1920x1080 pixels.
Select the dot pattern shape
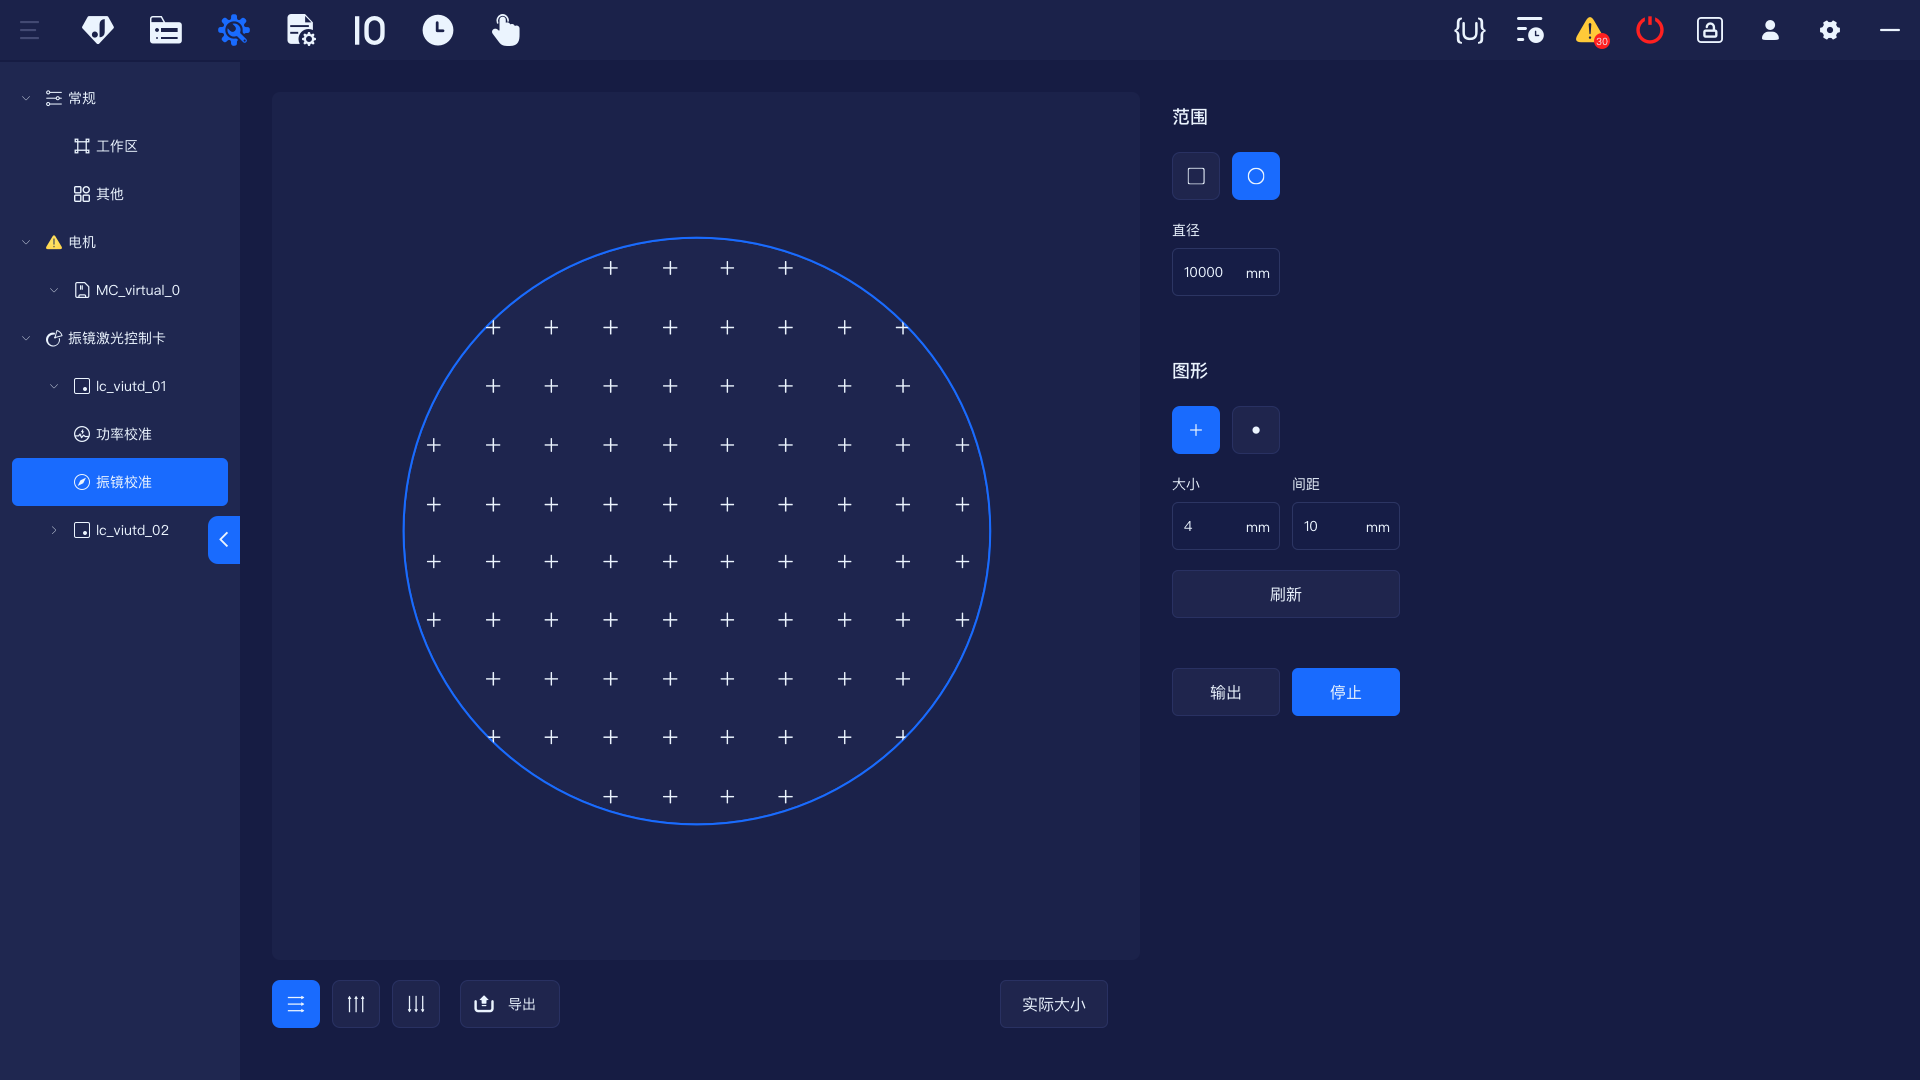point(1256,430)
